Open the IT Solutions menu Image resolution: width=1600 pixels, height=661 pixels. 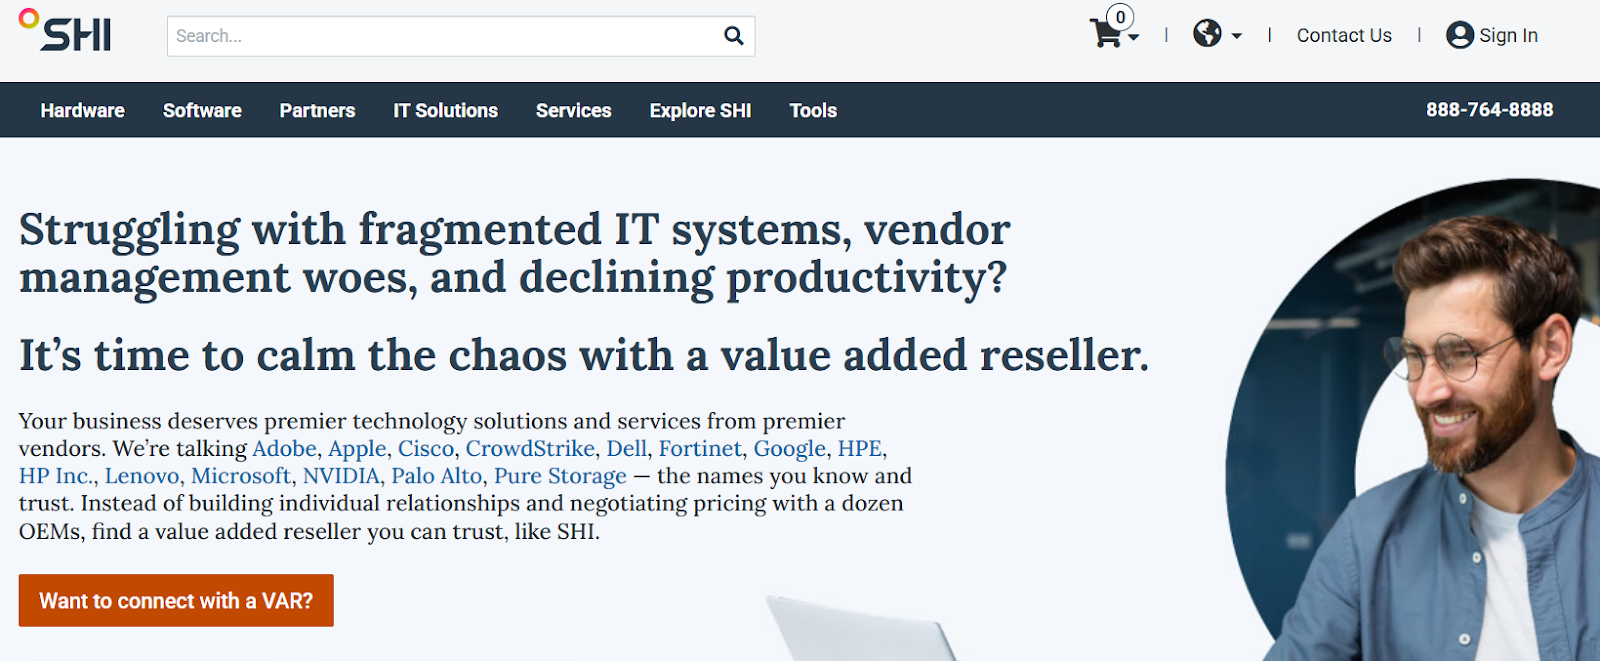coord(445,110)
